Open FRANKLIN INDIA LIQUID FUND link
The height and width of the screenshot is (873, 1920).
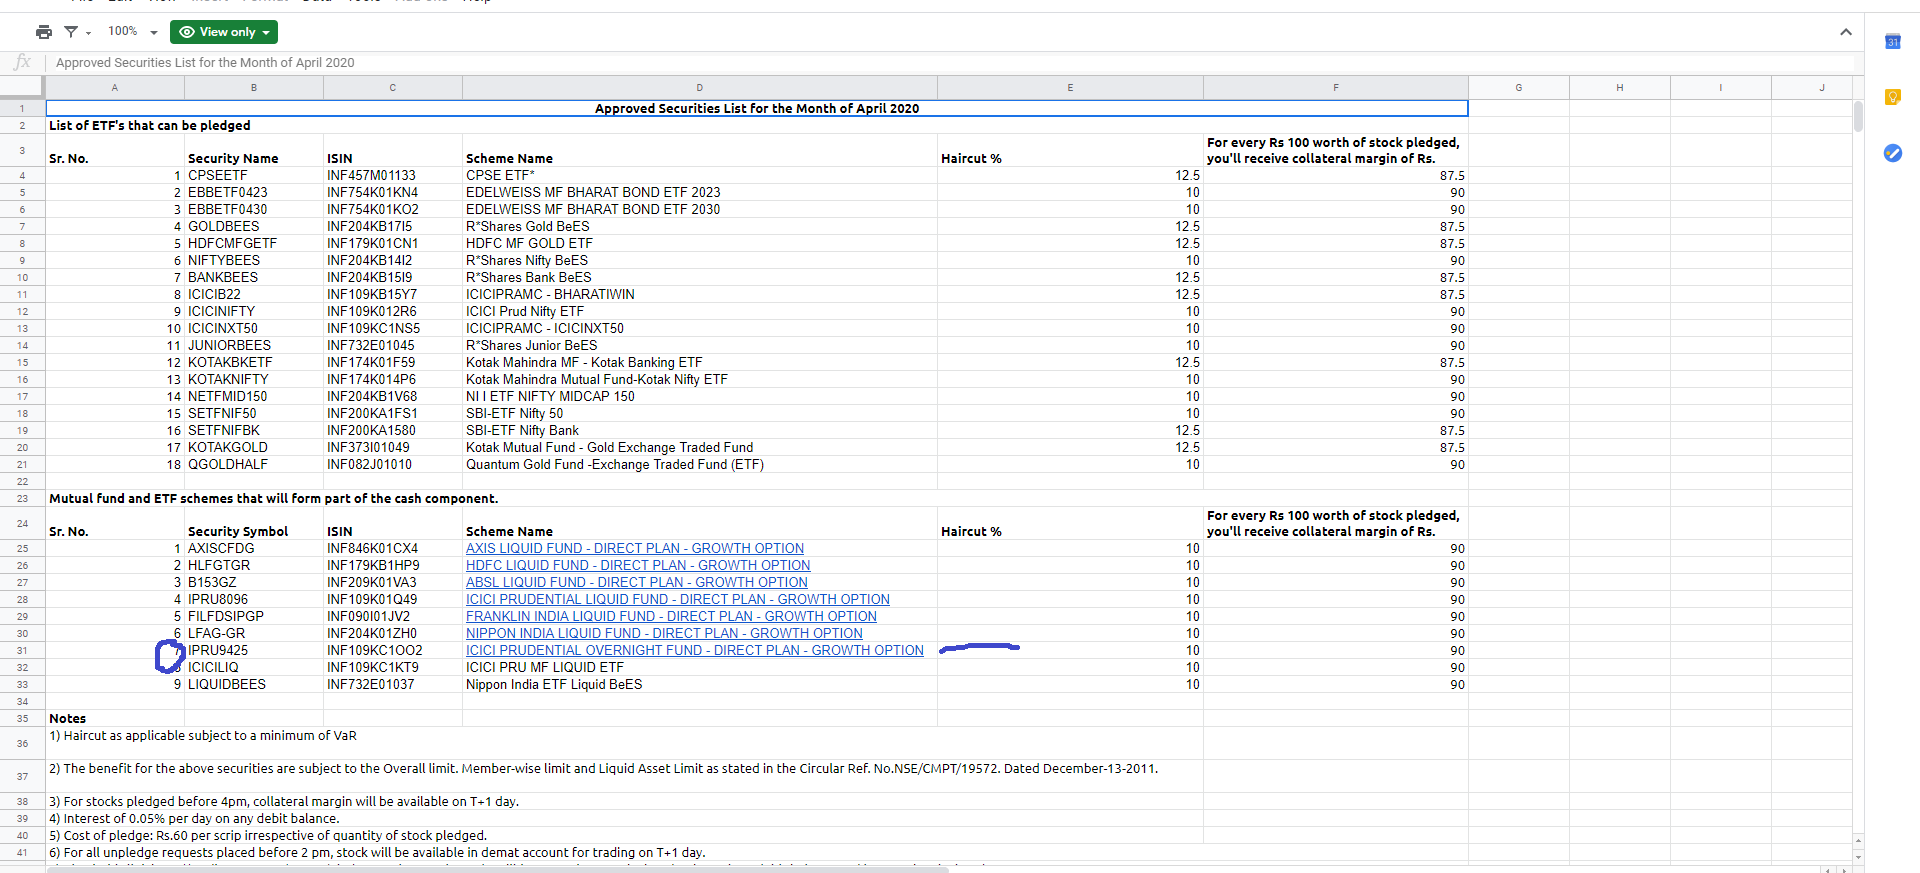(671, 616)
